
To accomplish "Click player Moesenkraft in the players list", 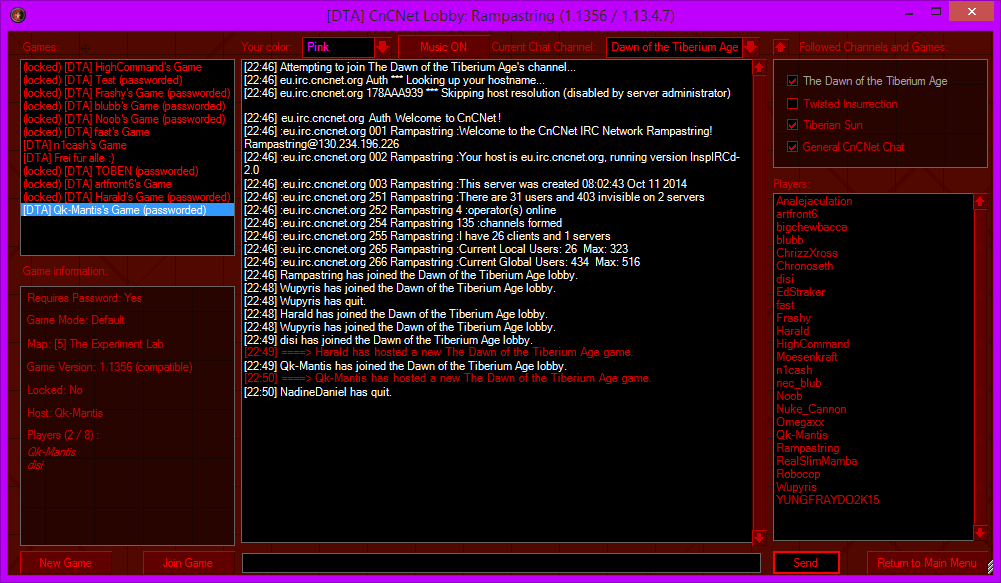I will coord(806,357).
